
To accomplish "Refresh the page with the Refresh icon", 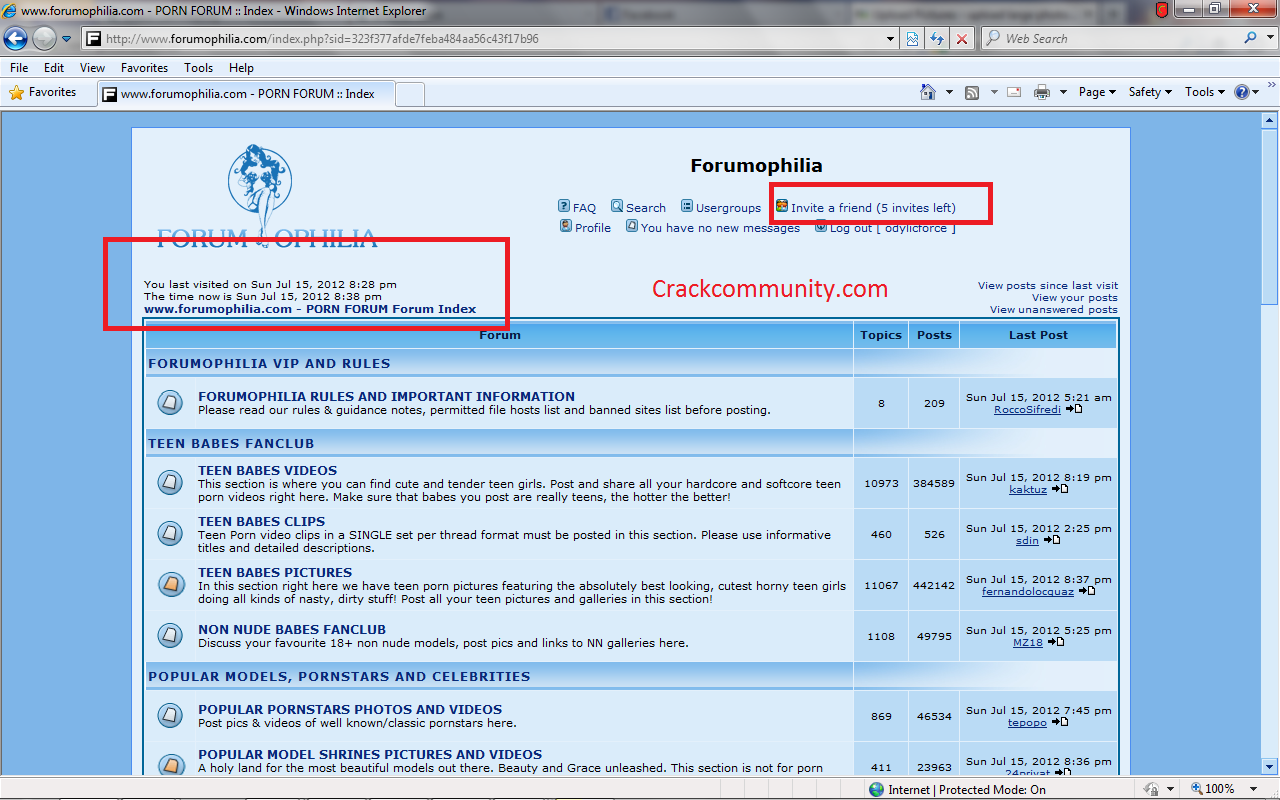I will pos(937,39).
